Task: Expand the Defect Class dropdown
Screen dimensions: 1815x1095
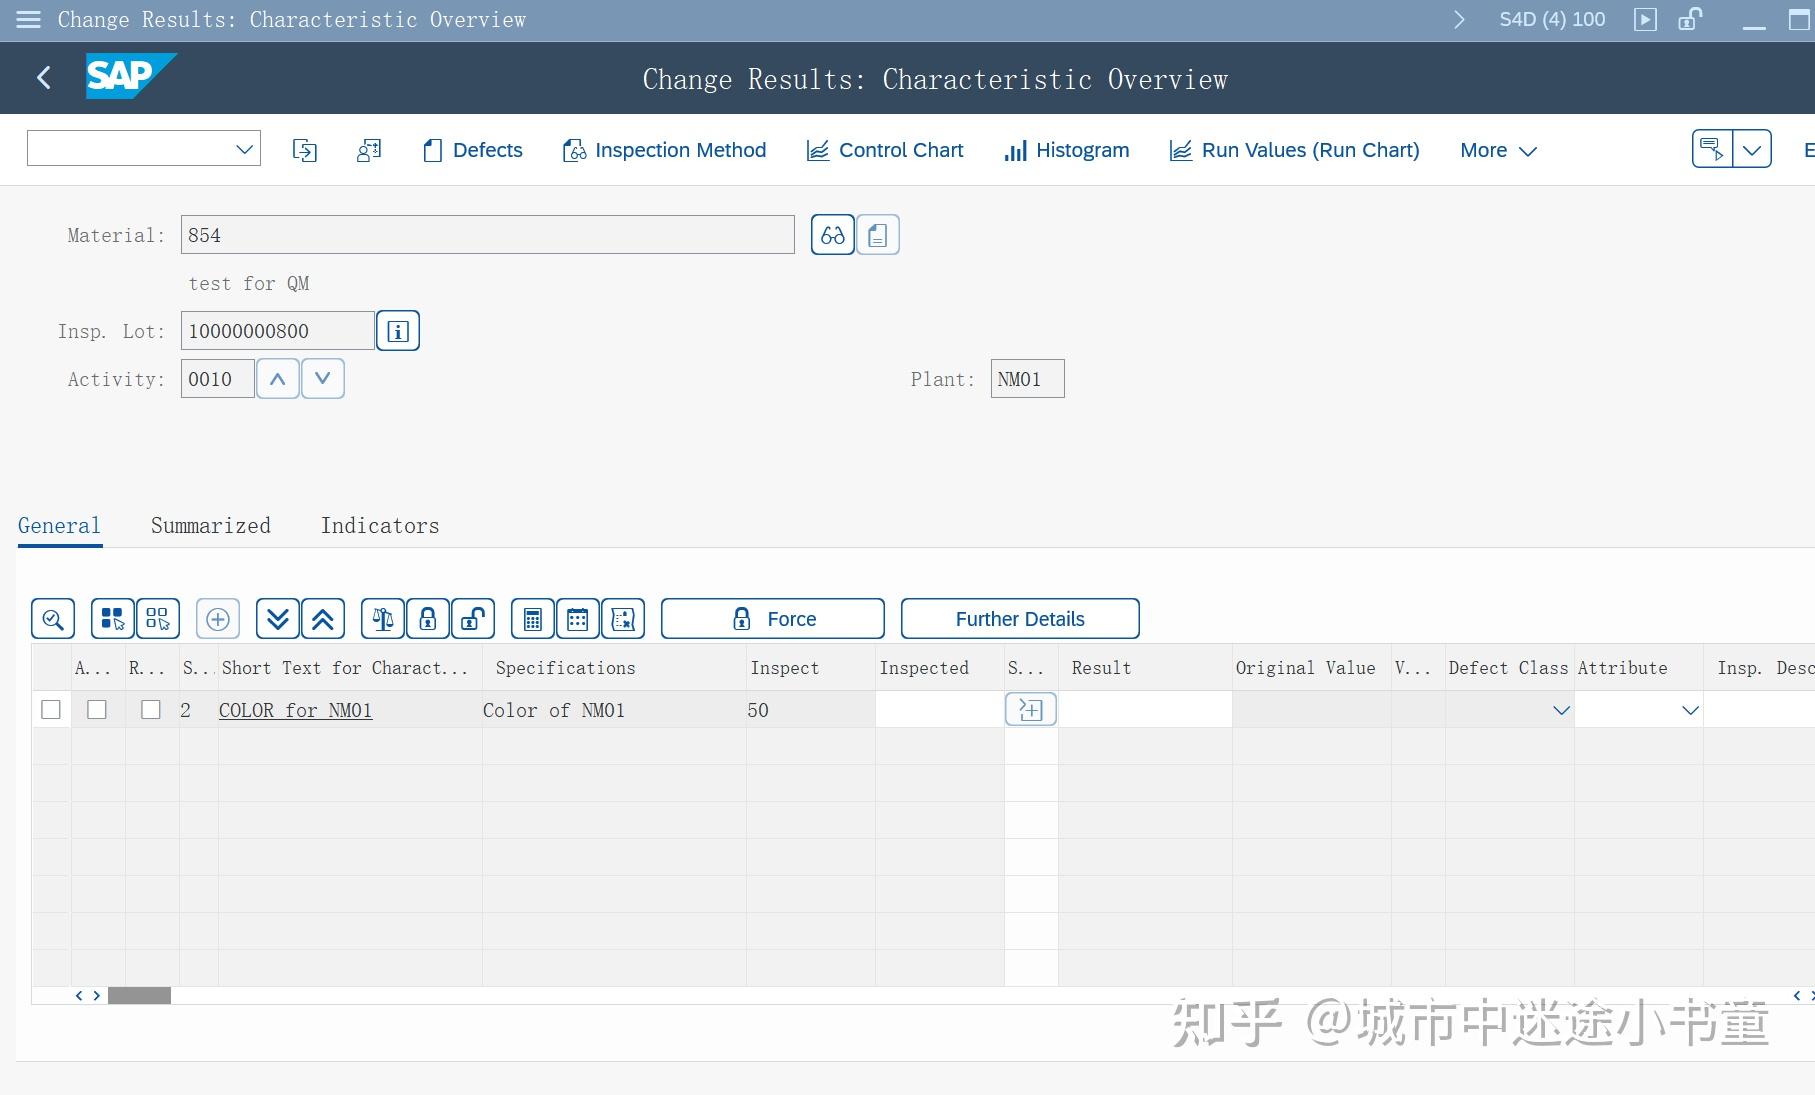Action: click(1560, 711)
